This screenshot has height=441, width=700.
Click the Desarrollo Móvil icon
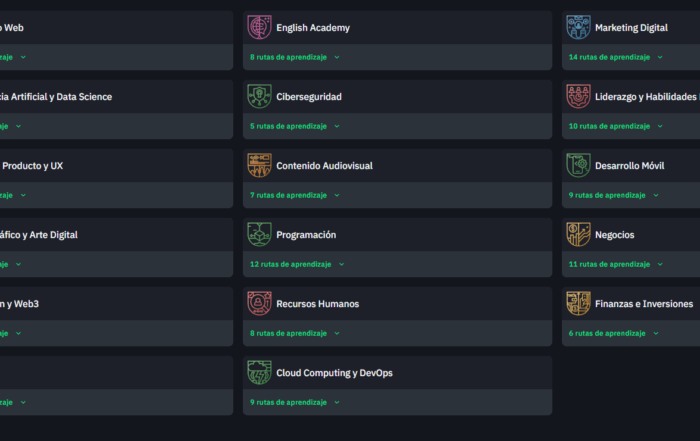[x=578, y=165]
